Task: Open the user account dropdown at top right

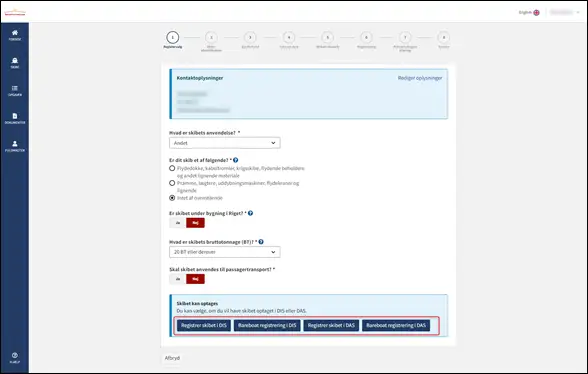Action: 564,12
